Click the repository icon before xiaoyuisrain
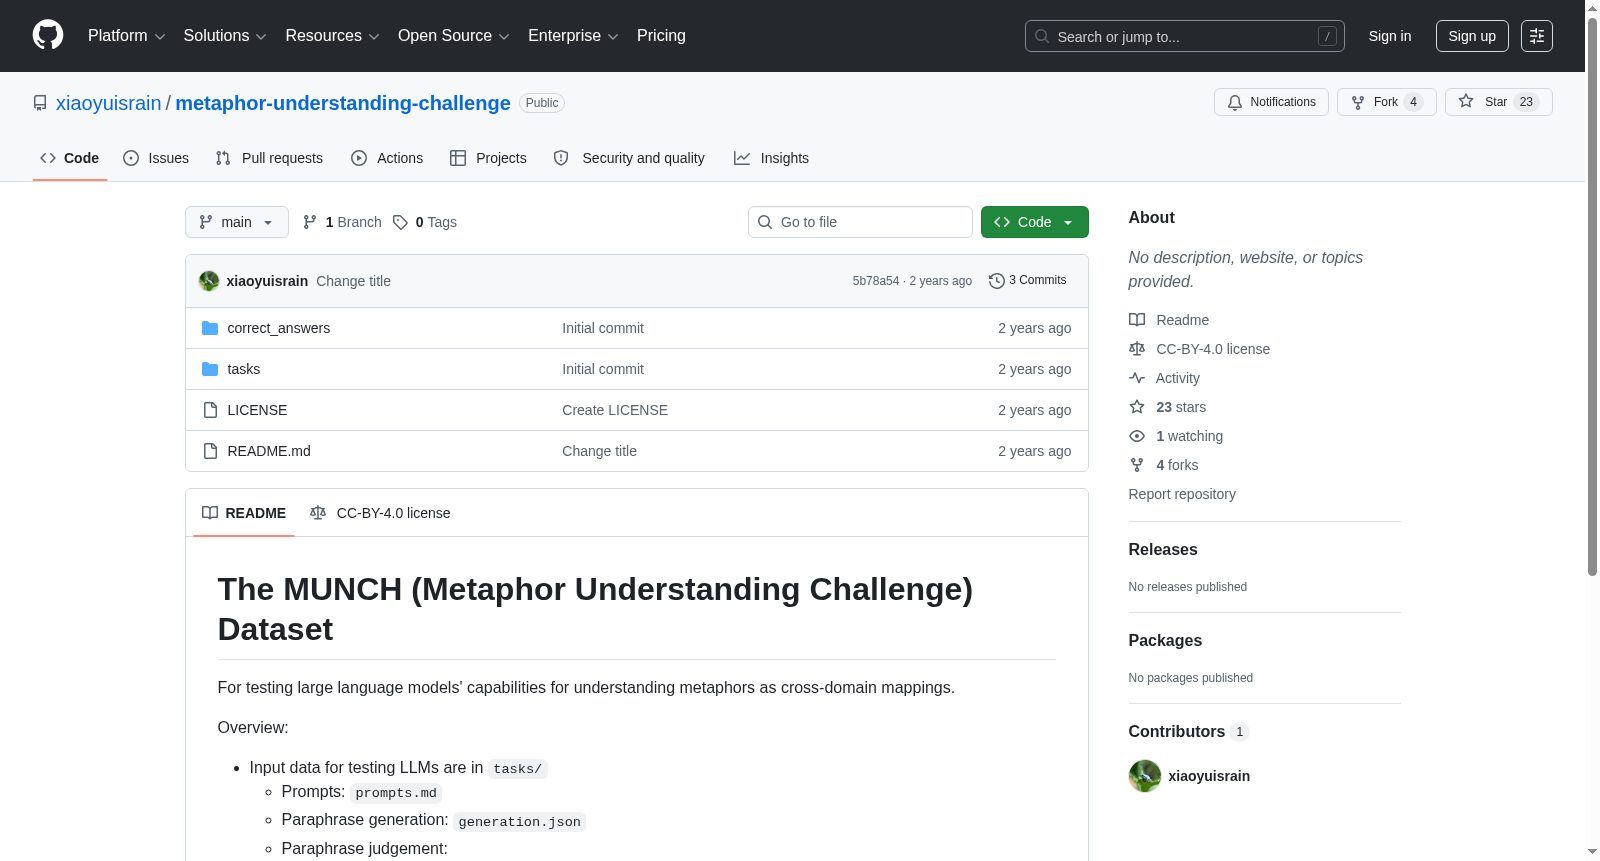The width and height of the screenshot is (1600, 861). 40,103
